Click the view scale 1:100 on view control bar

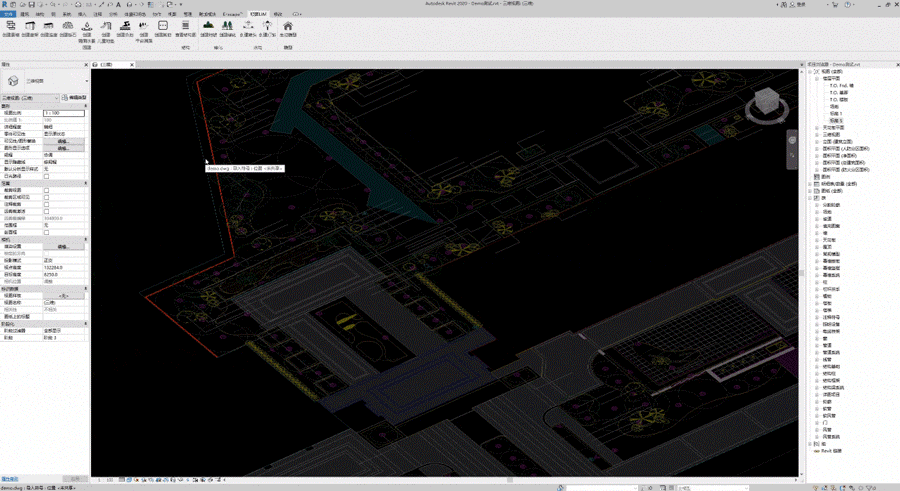[x=105, y=480]
